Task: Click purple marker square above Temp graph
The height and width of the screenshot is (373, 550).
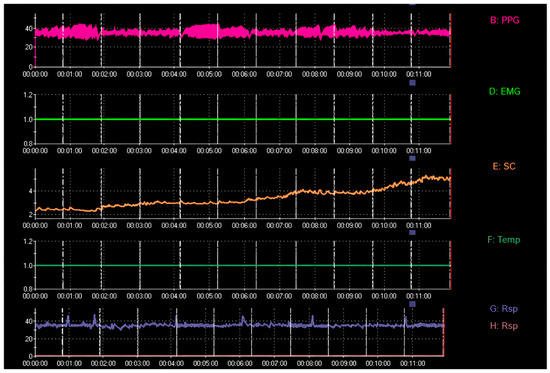Action: (x=412, y=232)
